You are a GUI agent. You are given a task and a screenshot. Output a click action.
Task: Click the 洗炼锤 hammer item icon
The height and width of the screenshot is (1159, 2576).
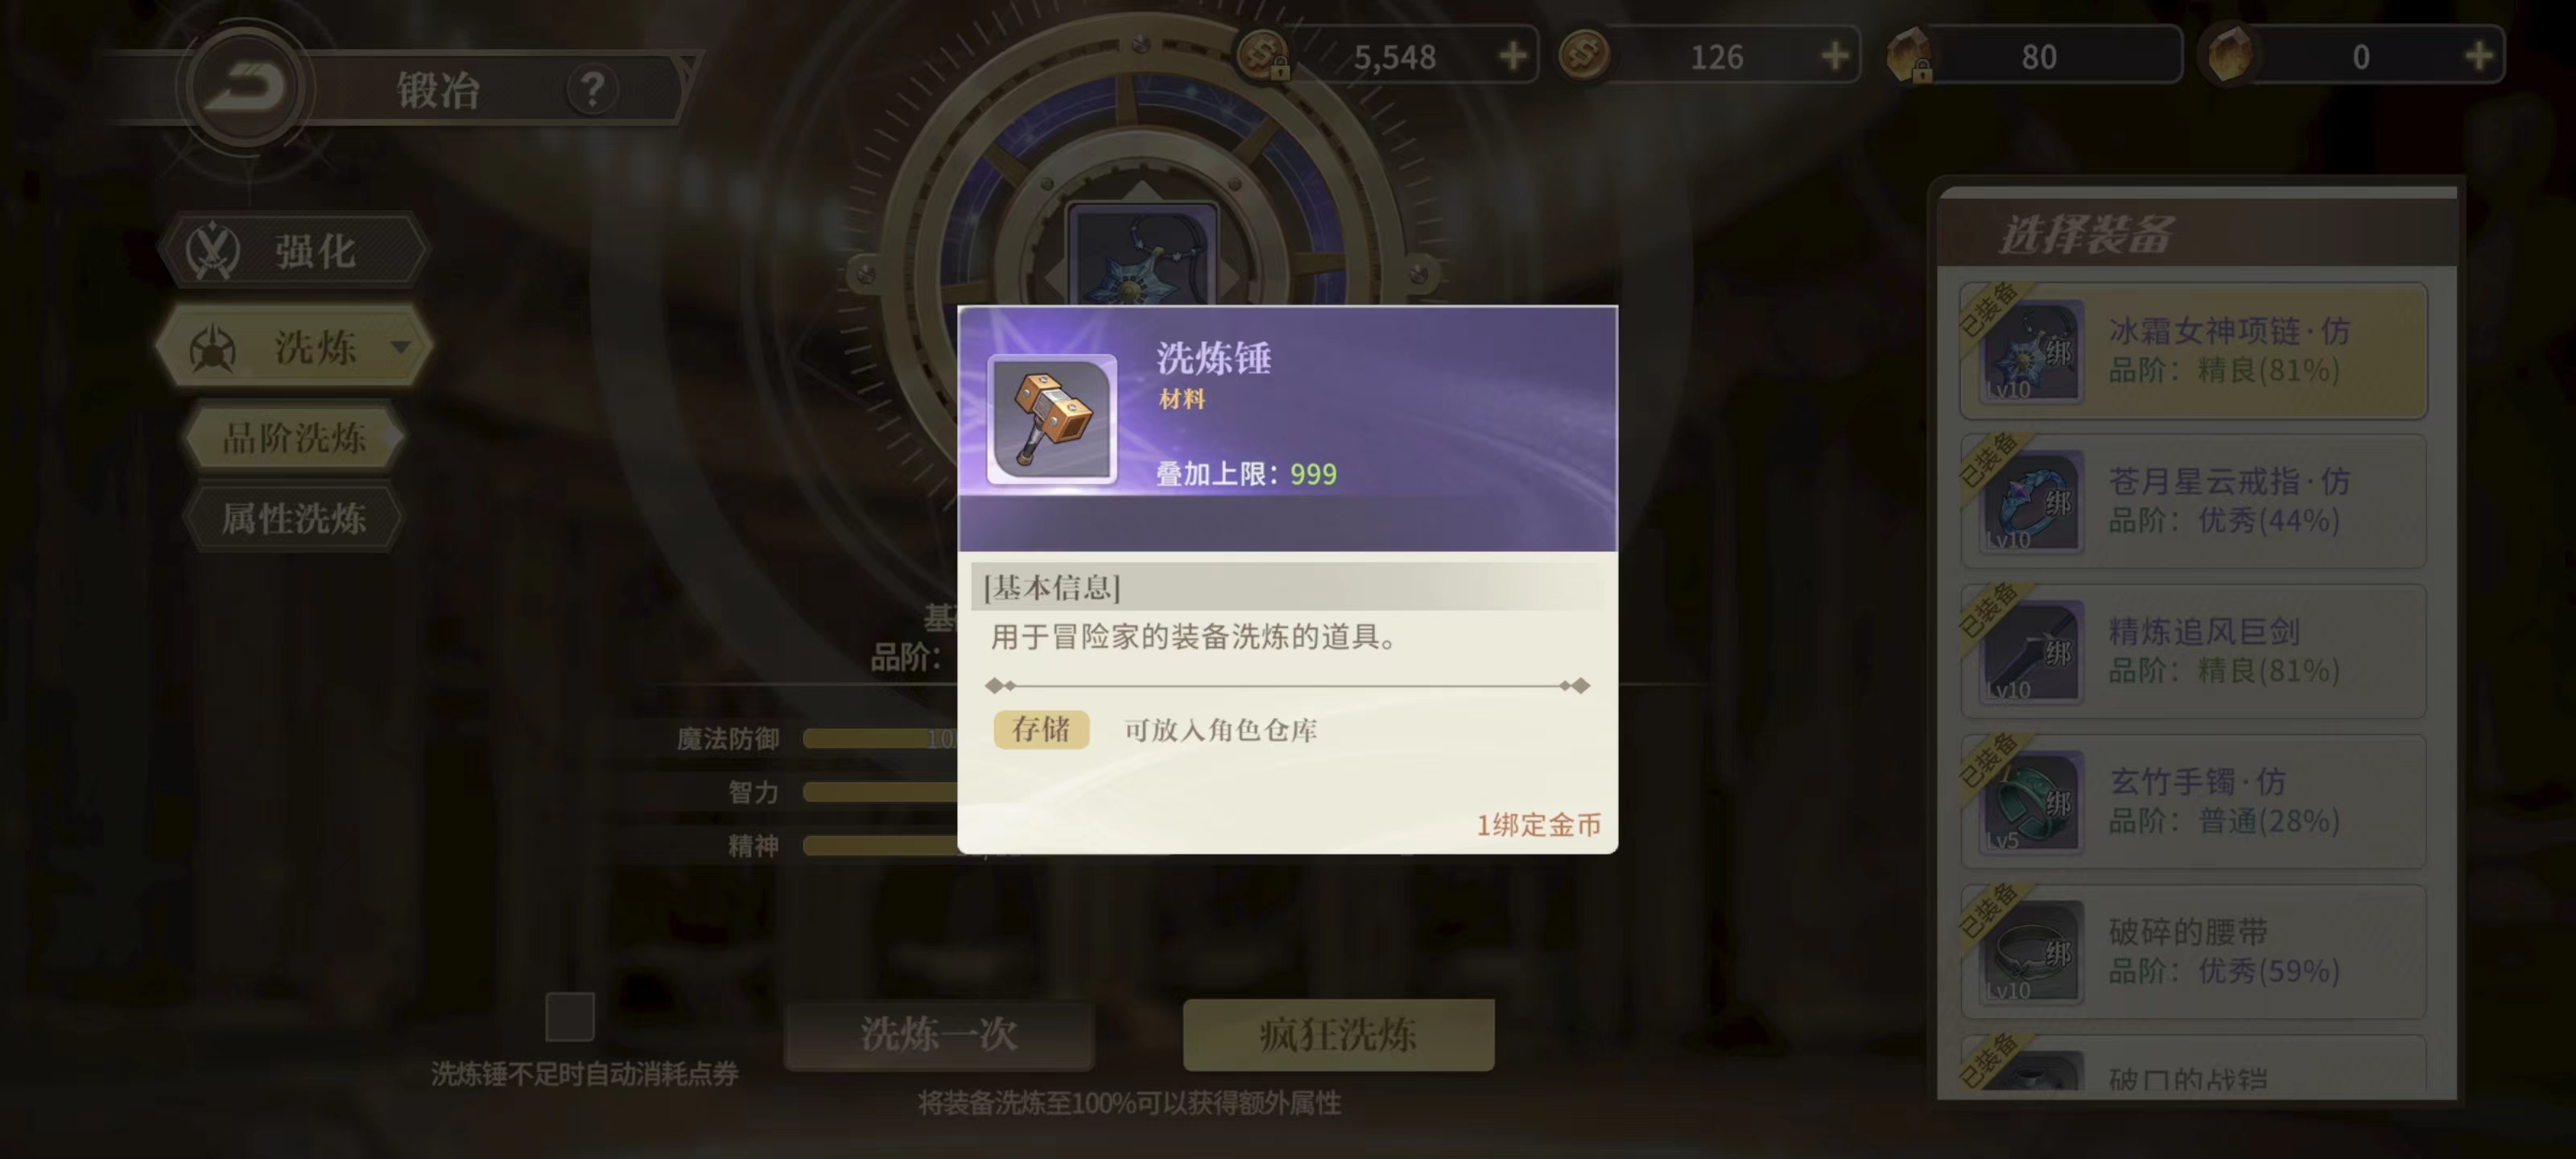[x=1051, y=419]
